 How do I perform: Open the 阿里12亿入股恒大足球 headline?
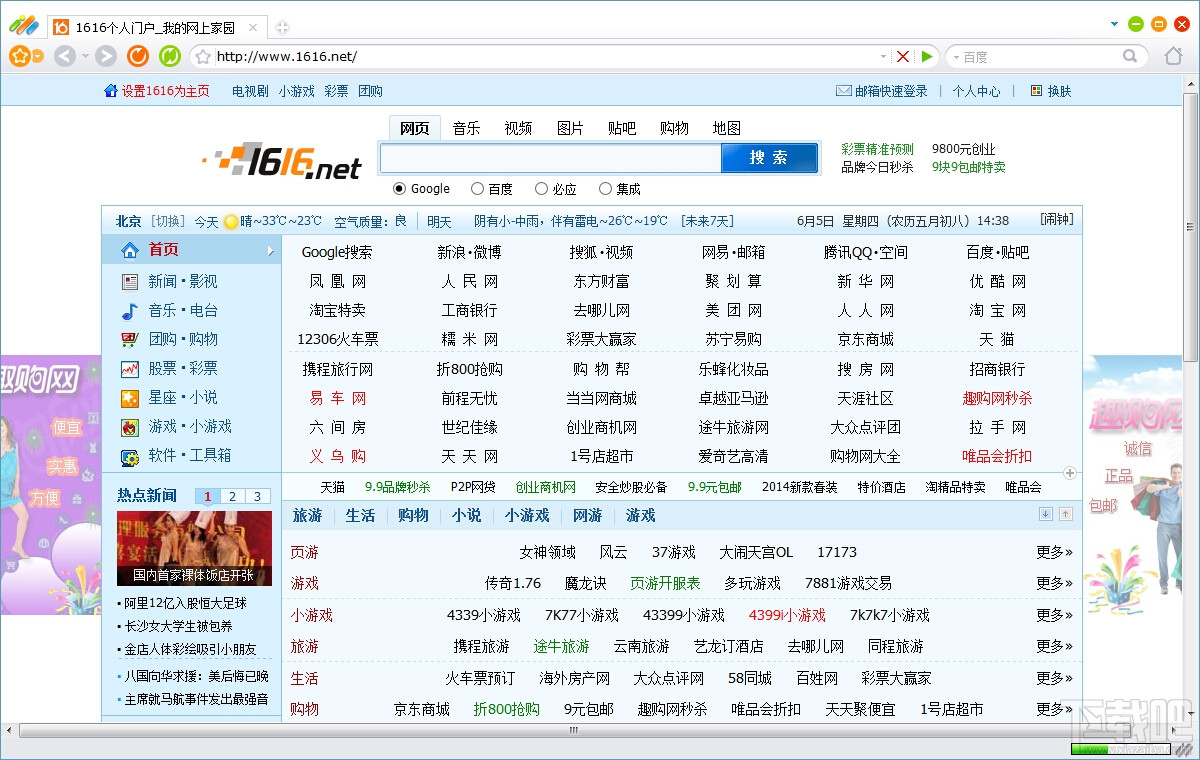pos(186,603)
